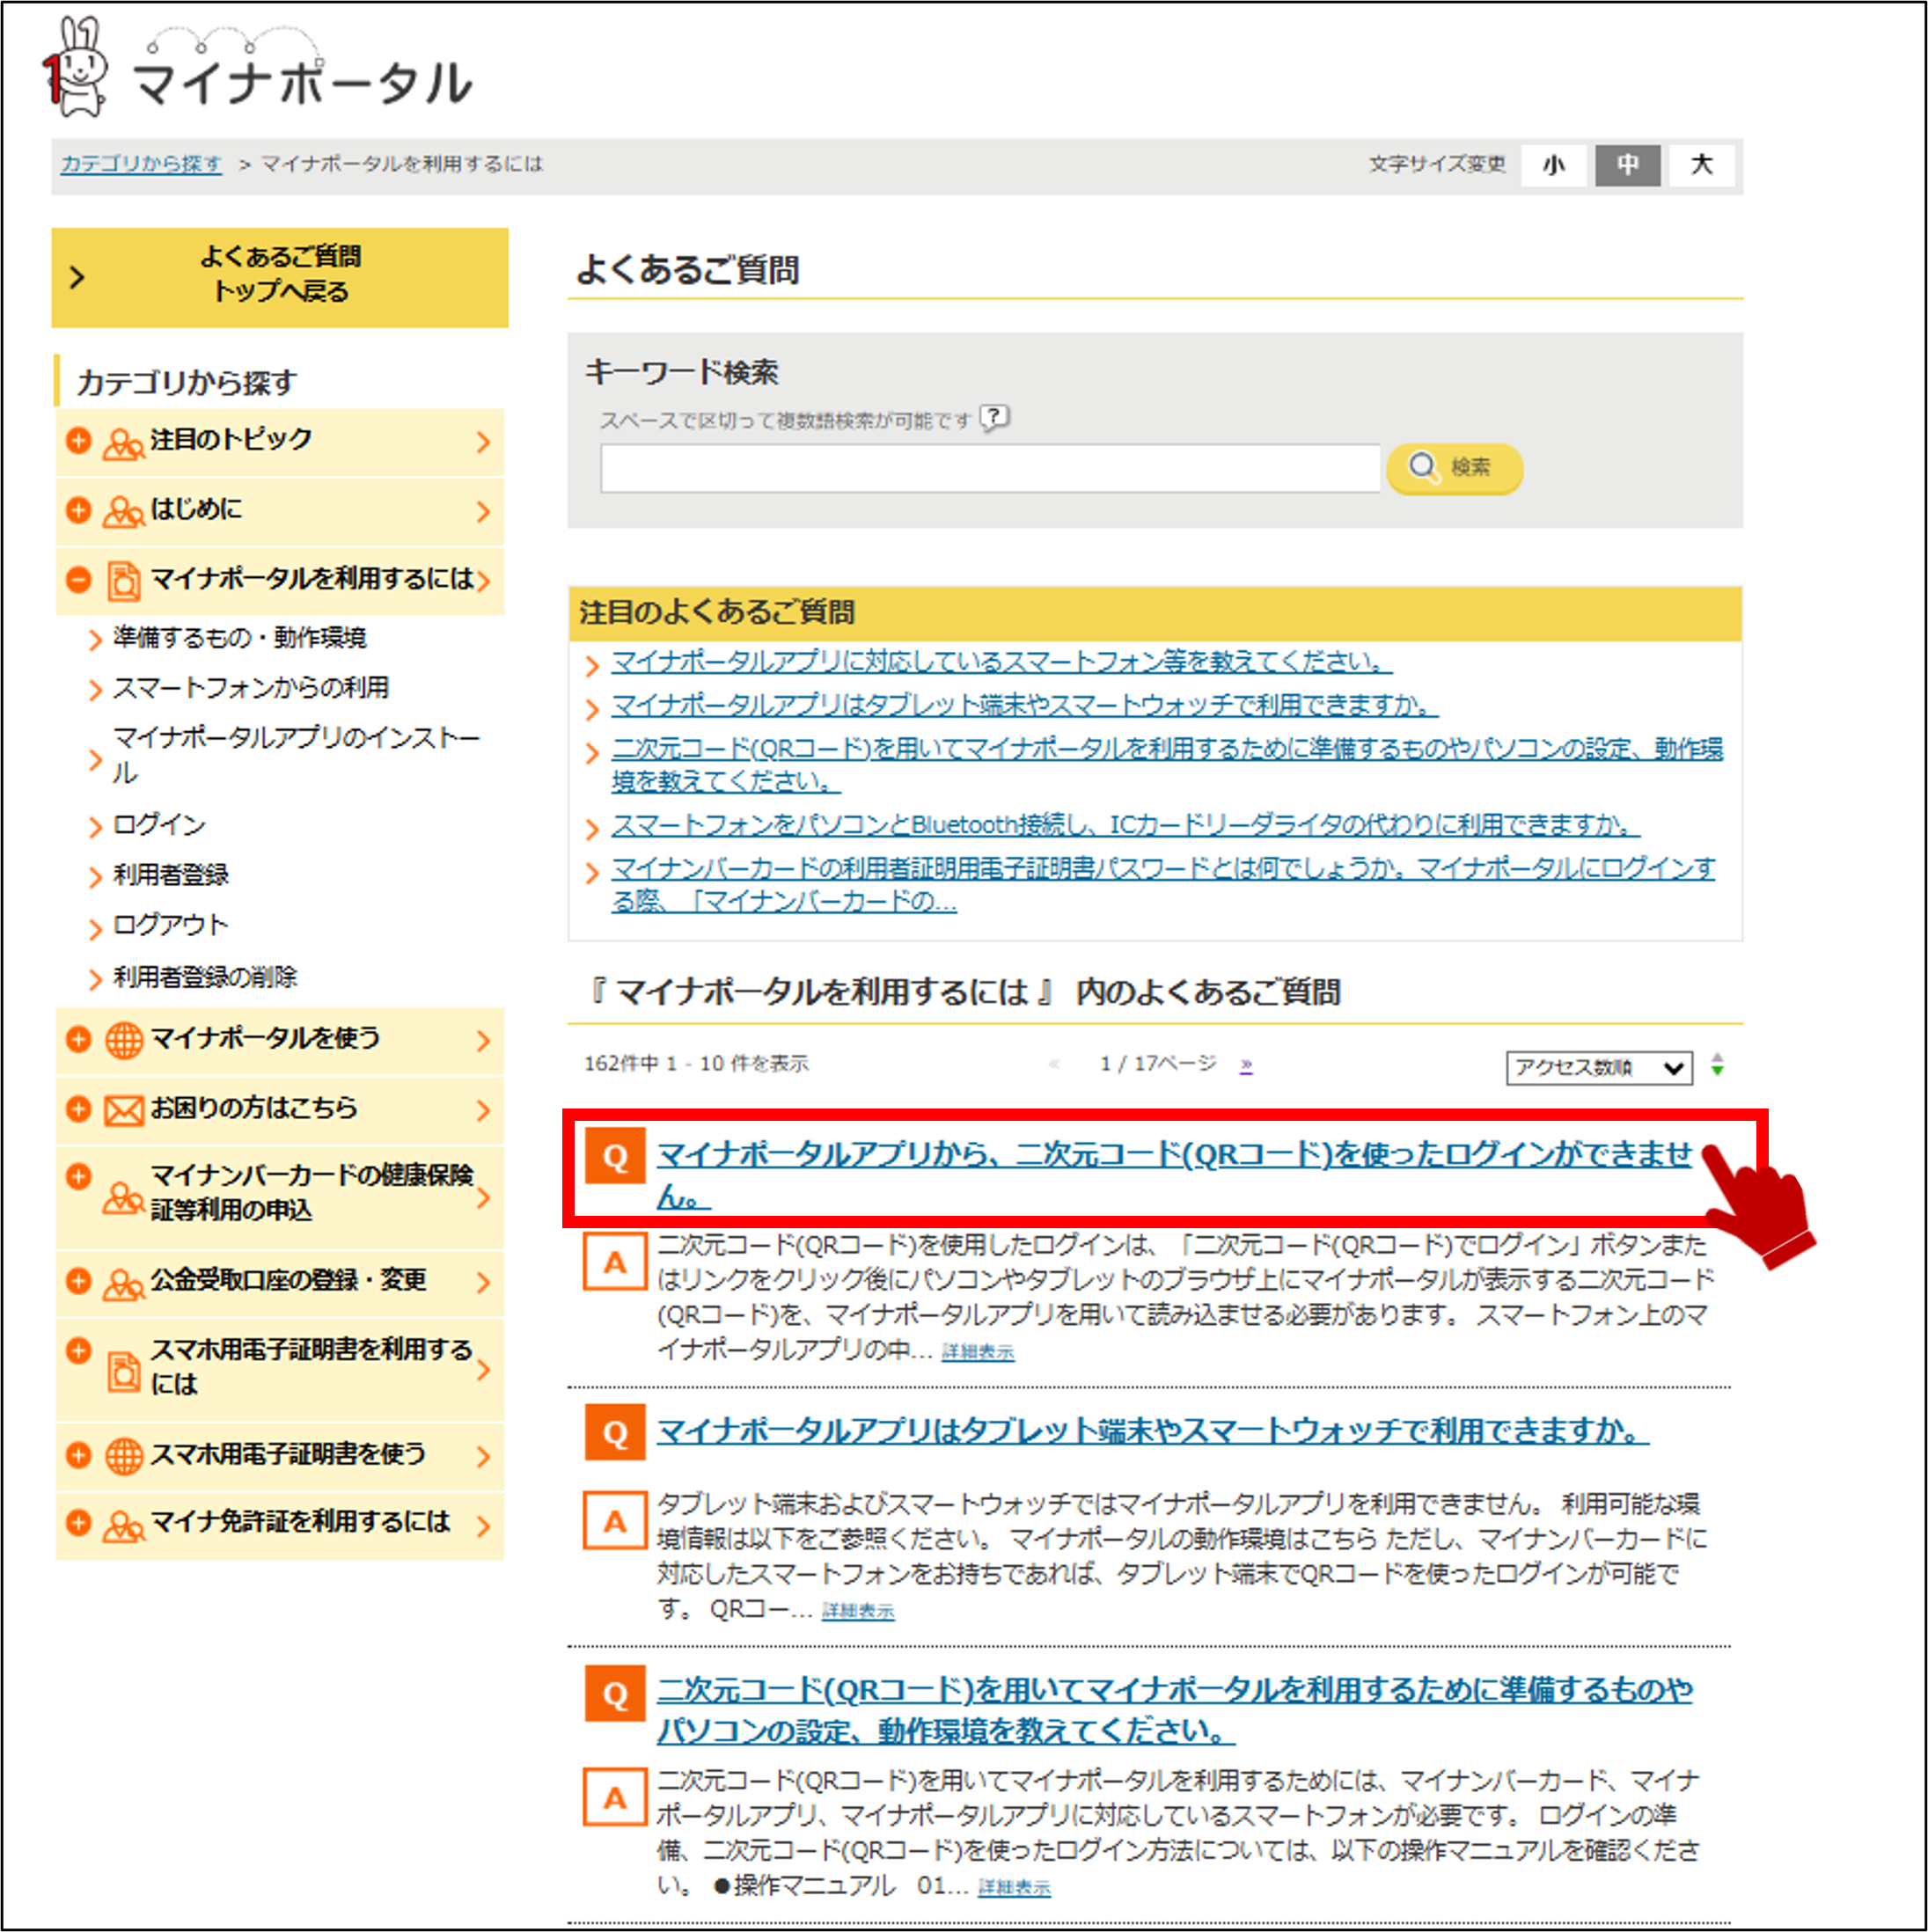
Task: Click the envelope icon beside お困りの方はこちら
Action: pyautogui.click(x=124, y=1111)
